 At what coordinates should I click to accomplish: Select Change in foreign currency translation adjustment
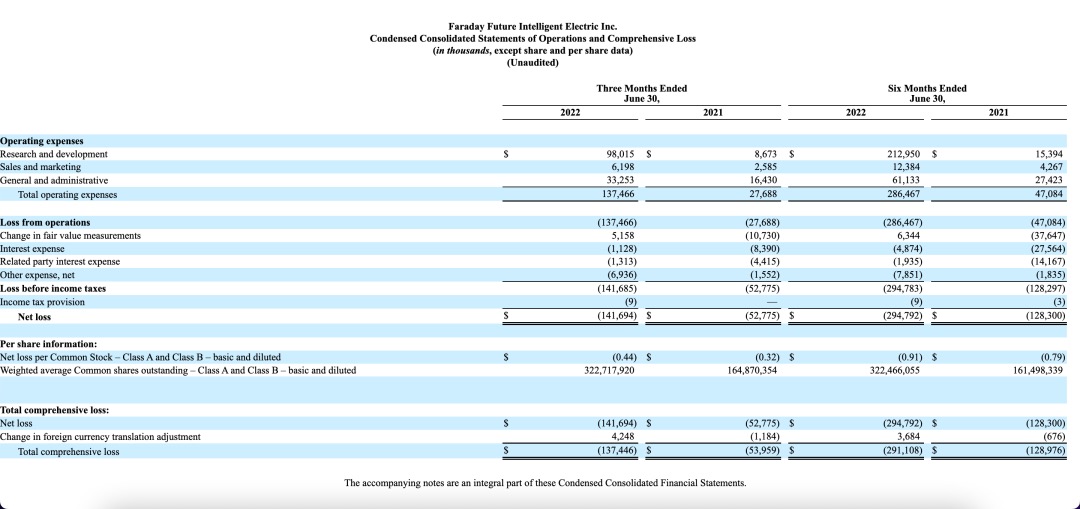(x=101, y=437)
